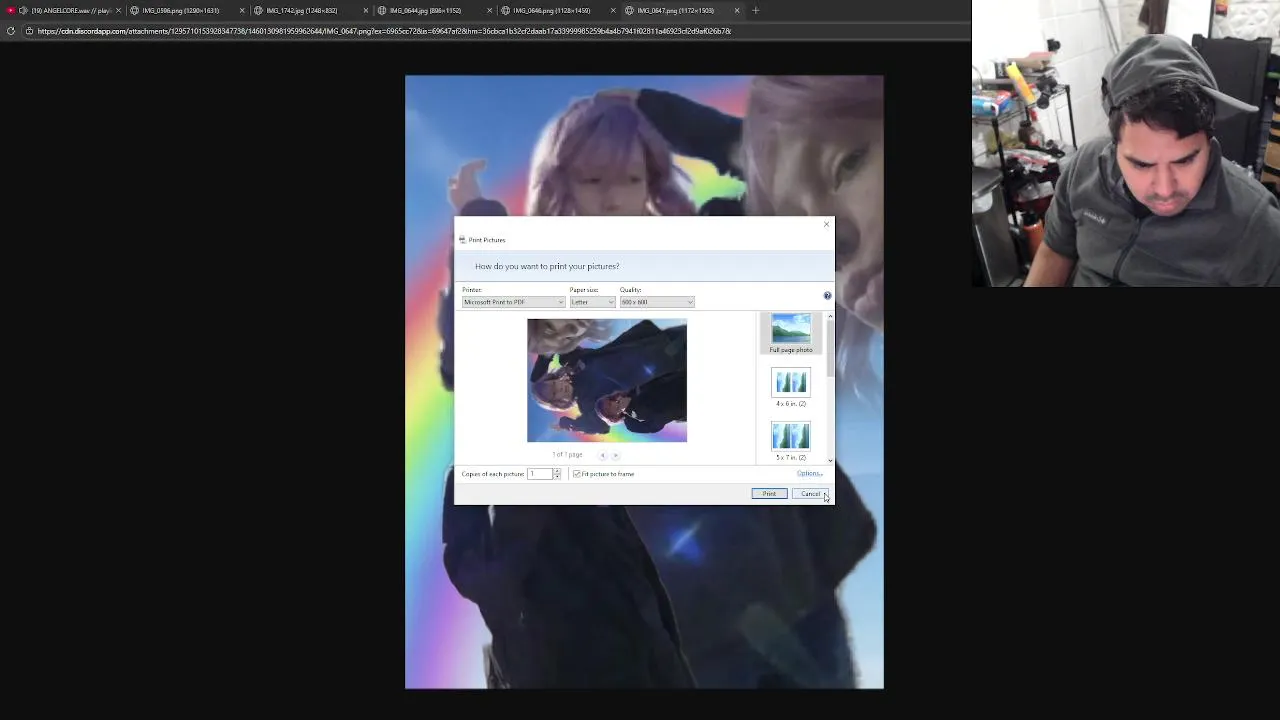
Task: Click the layout list scroll-down arrow
Action: (830, 461)
